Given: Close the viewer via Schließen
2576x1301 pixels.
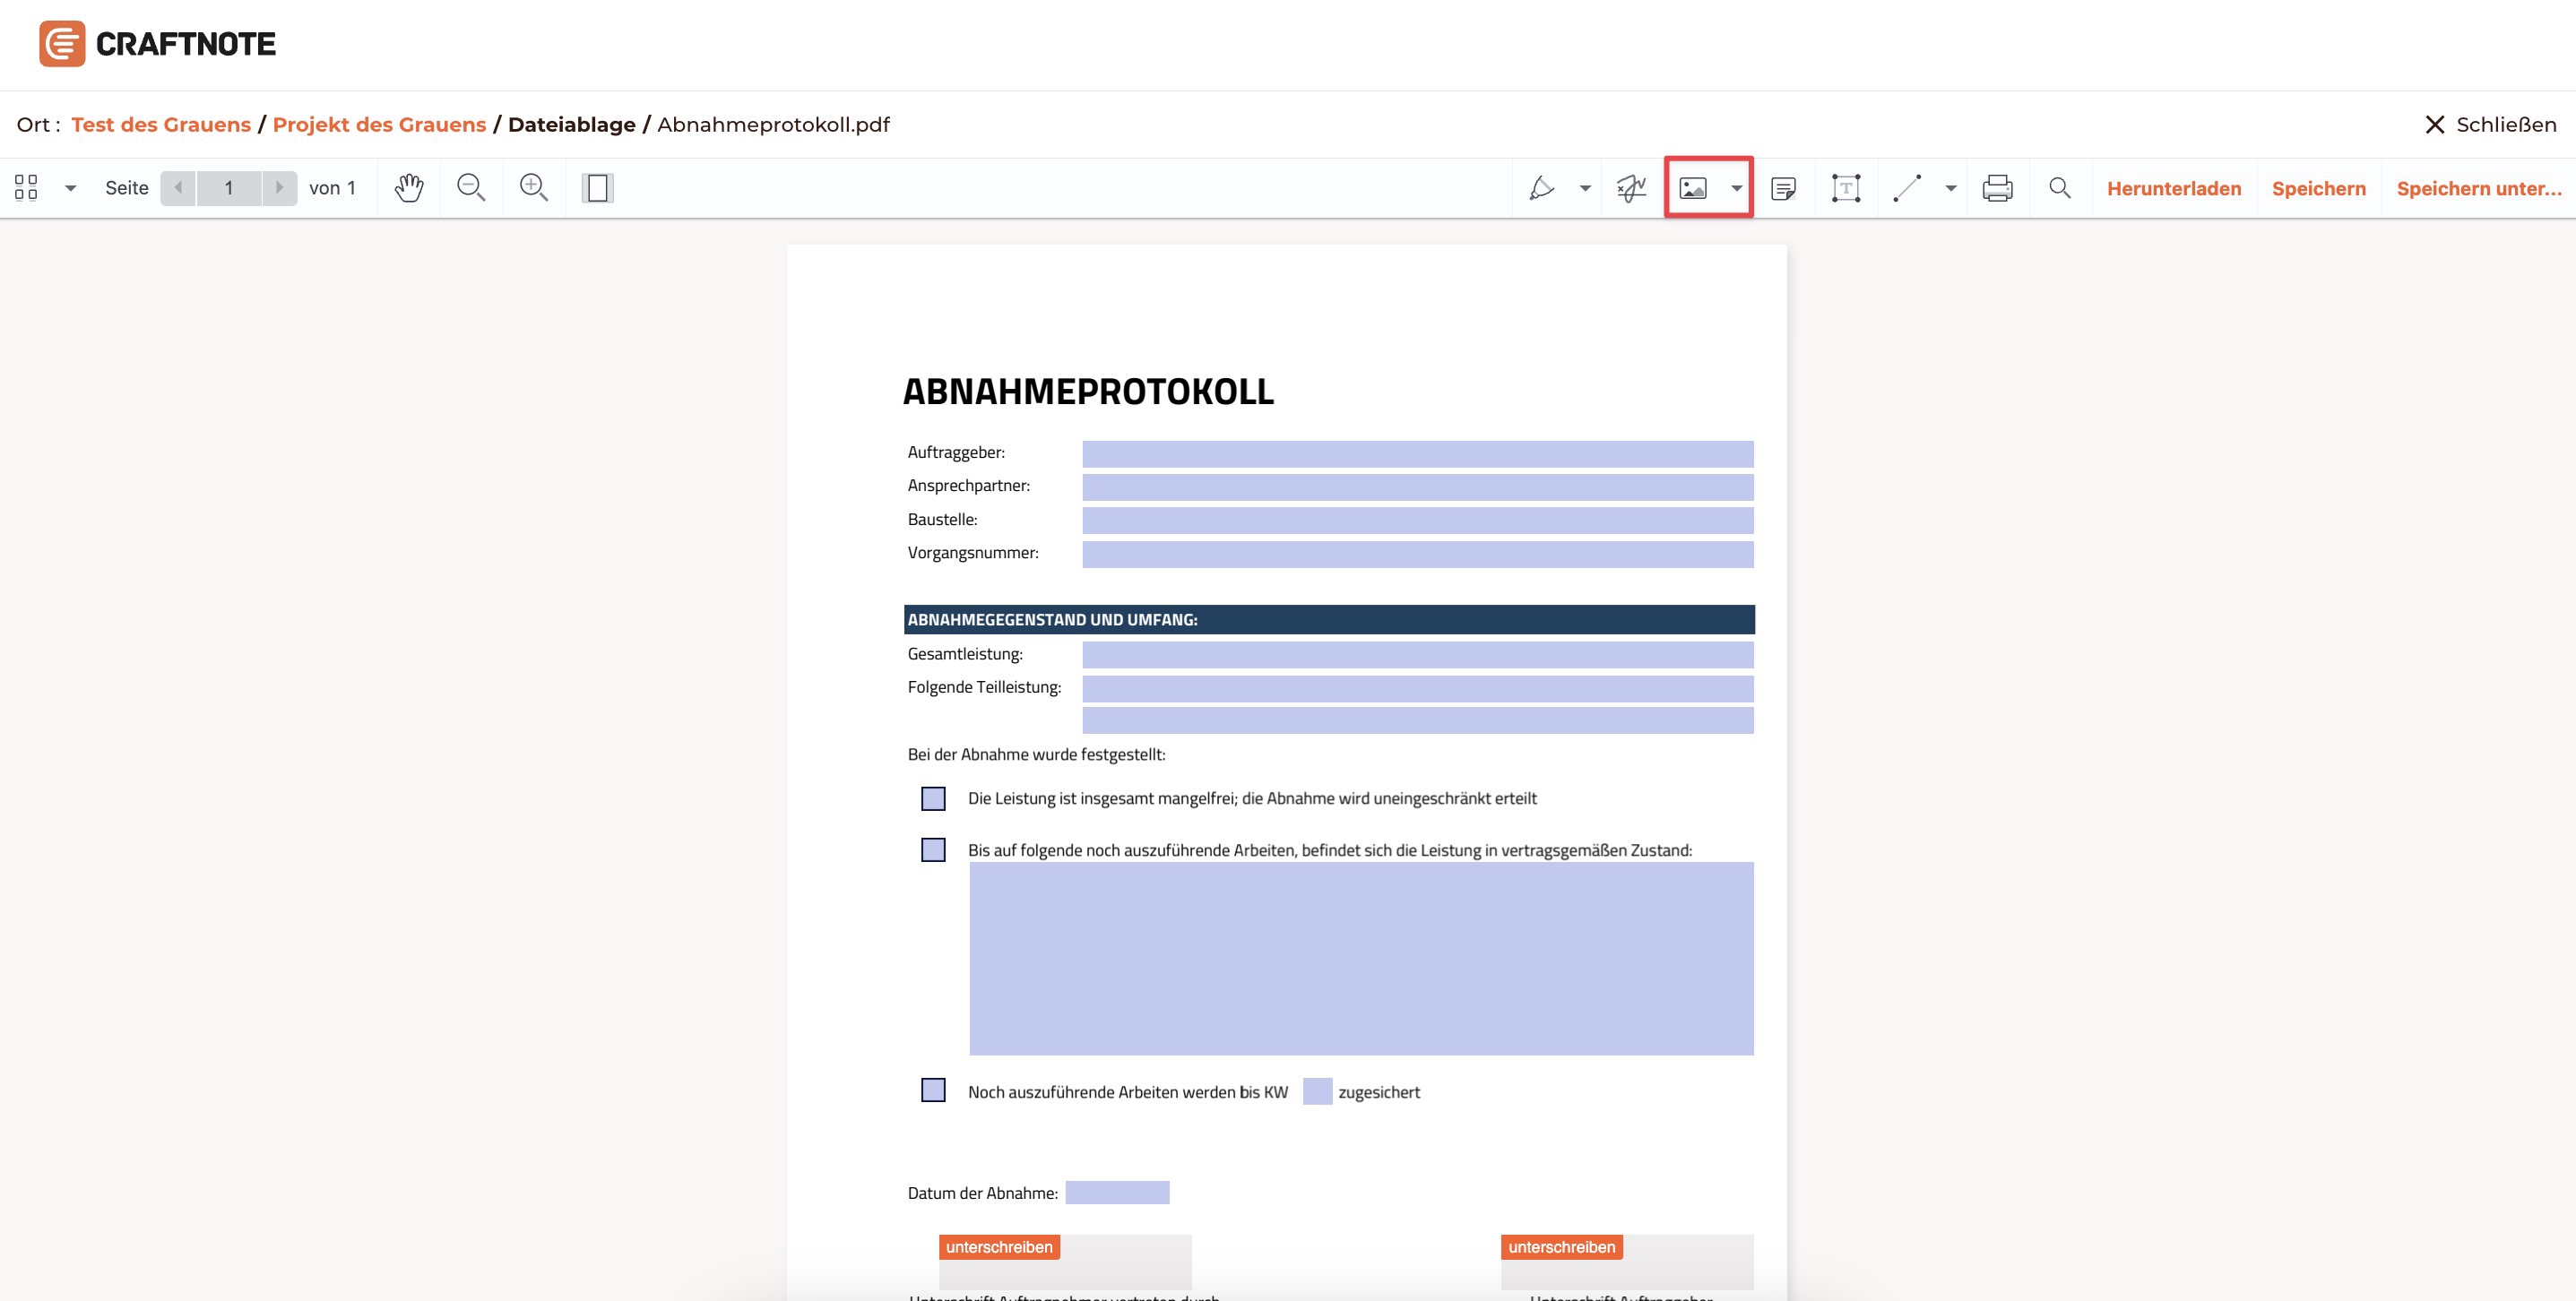Looking at the screenshot, I should click(2491, 124).
